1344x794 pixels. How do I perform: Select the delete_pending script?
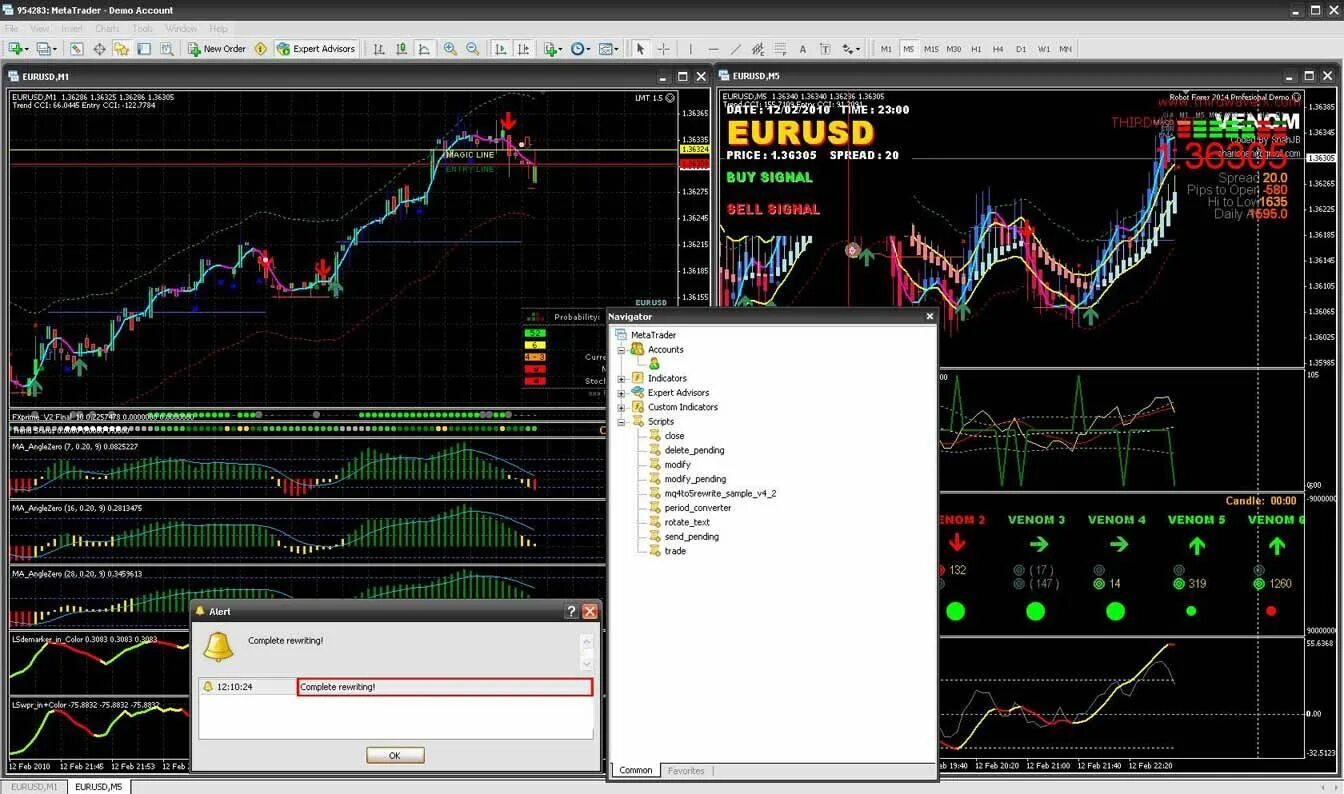click(694, 450)
